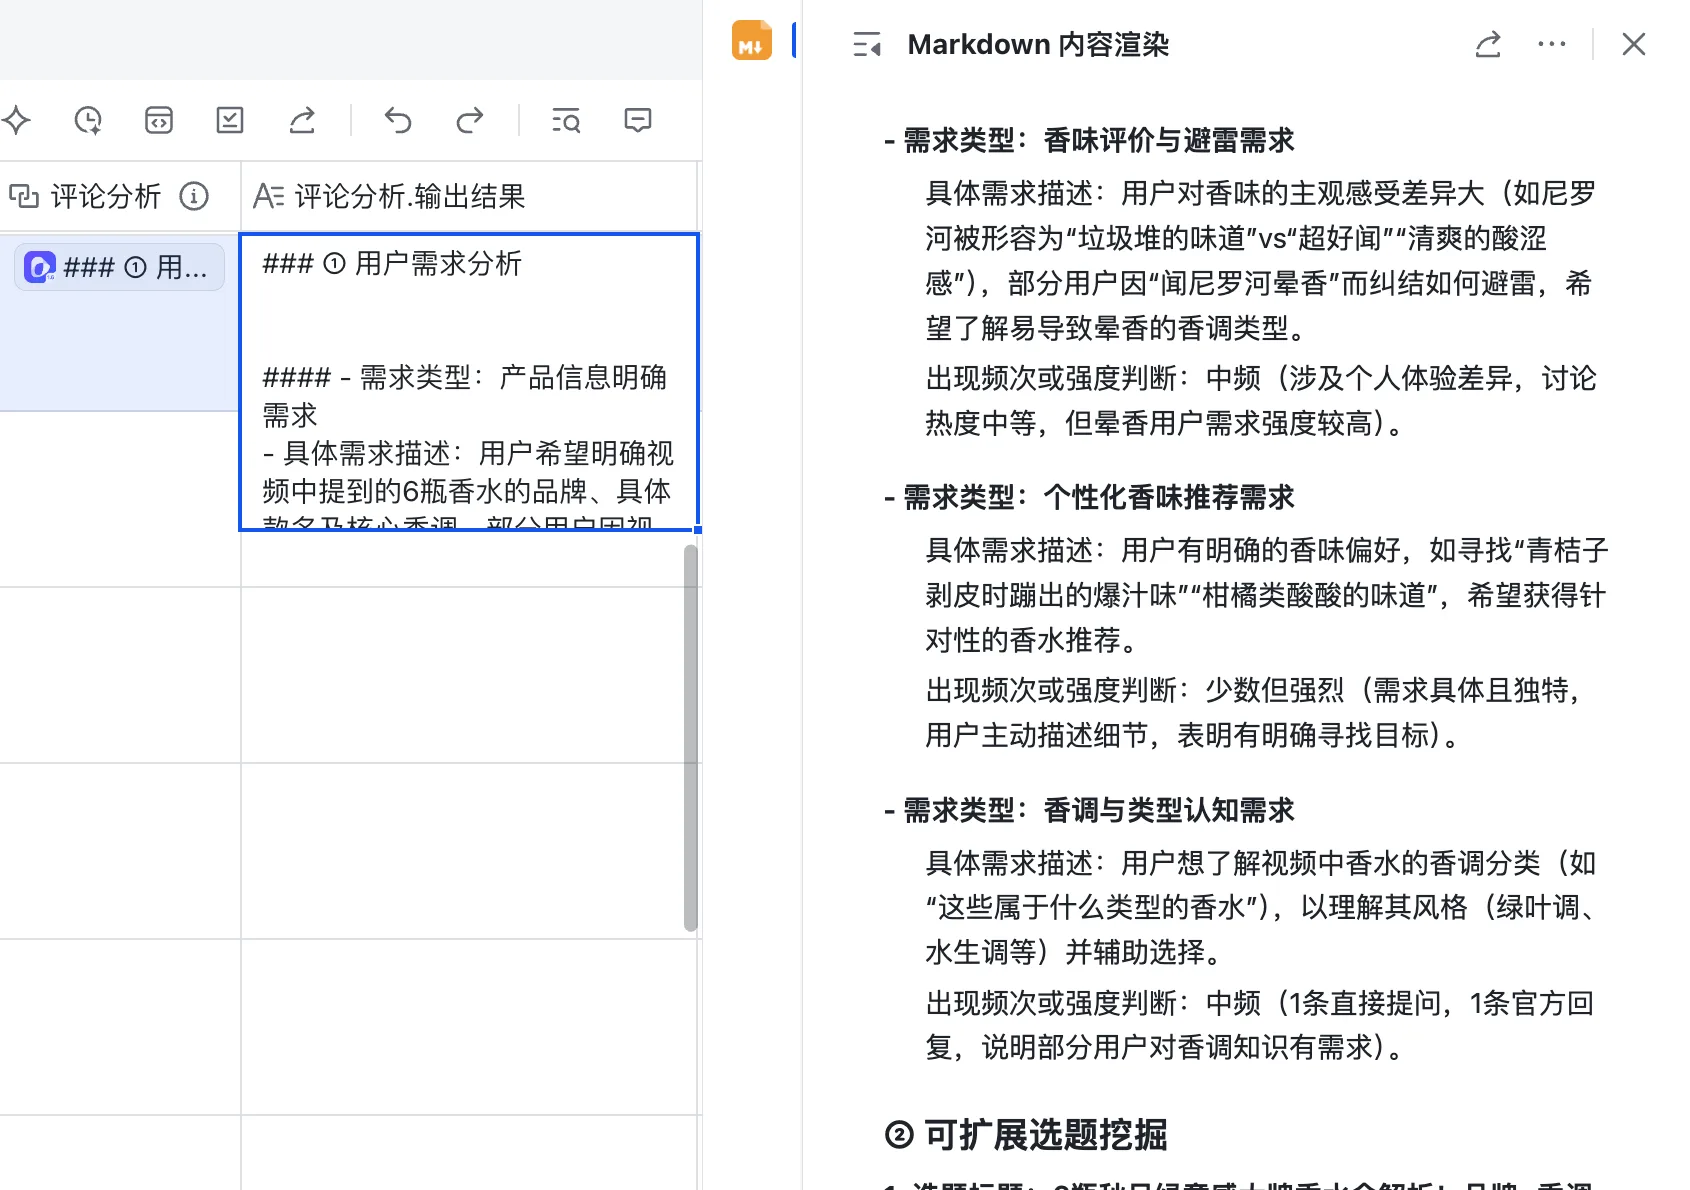Viewport: 1690px width, 1190px height.
Task: Select the 评论分析 column header
Action: [120, 196]
